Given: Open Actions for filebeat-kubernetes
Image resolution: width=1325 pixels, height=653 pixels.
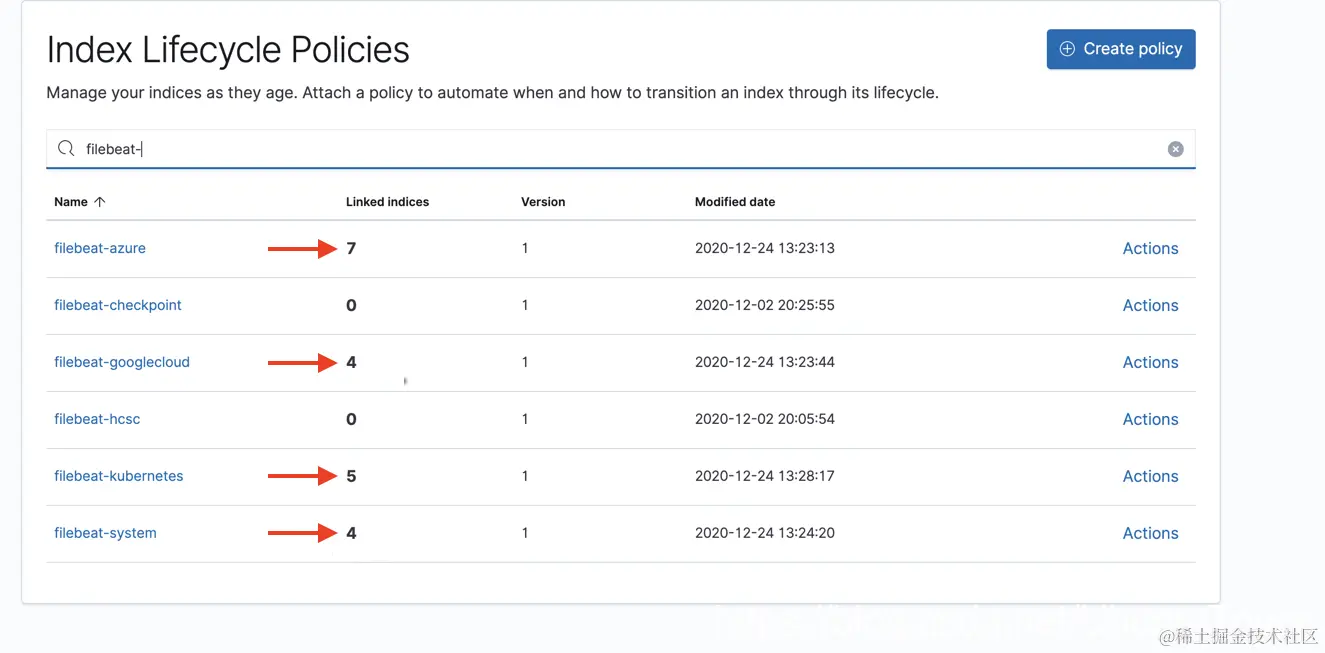Looking at the screenshot, I should click(x=1150, y=477).
